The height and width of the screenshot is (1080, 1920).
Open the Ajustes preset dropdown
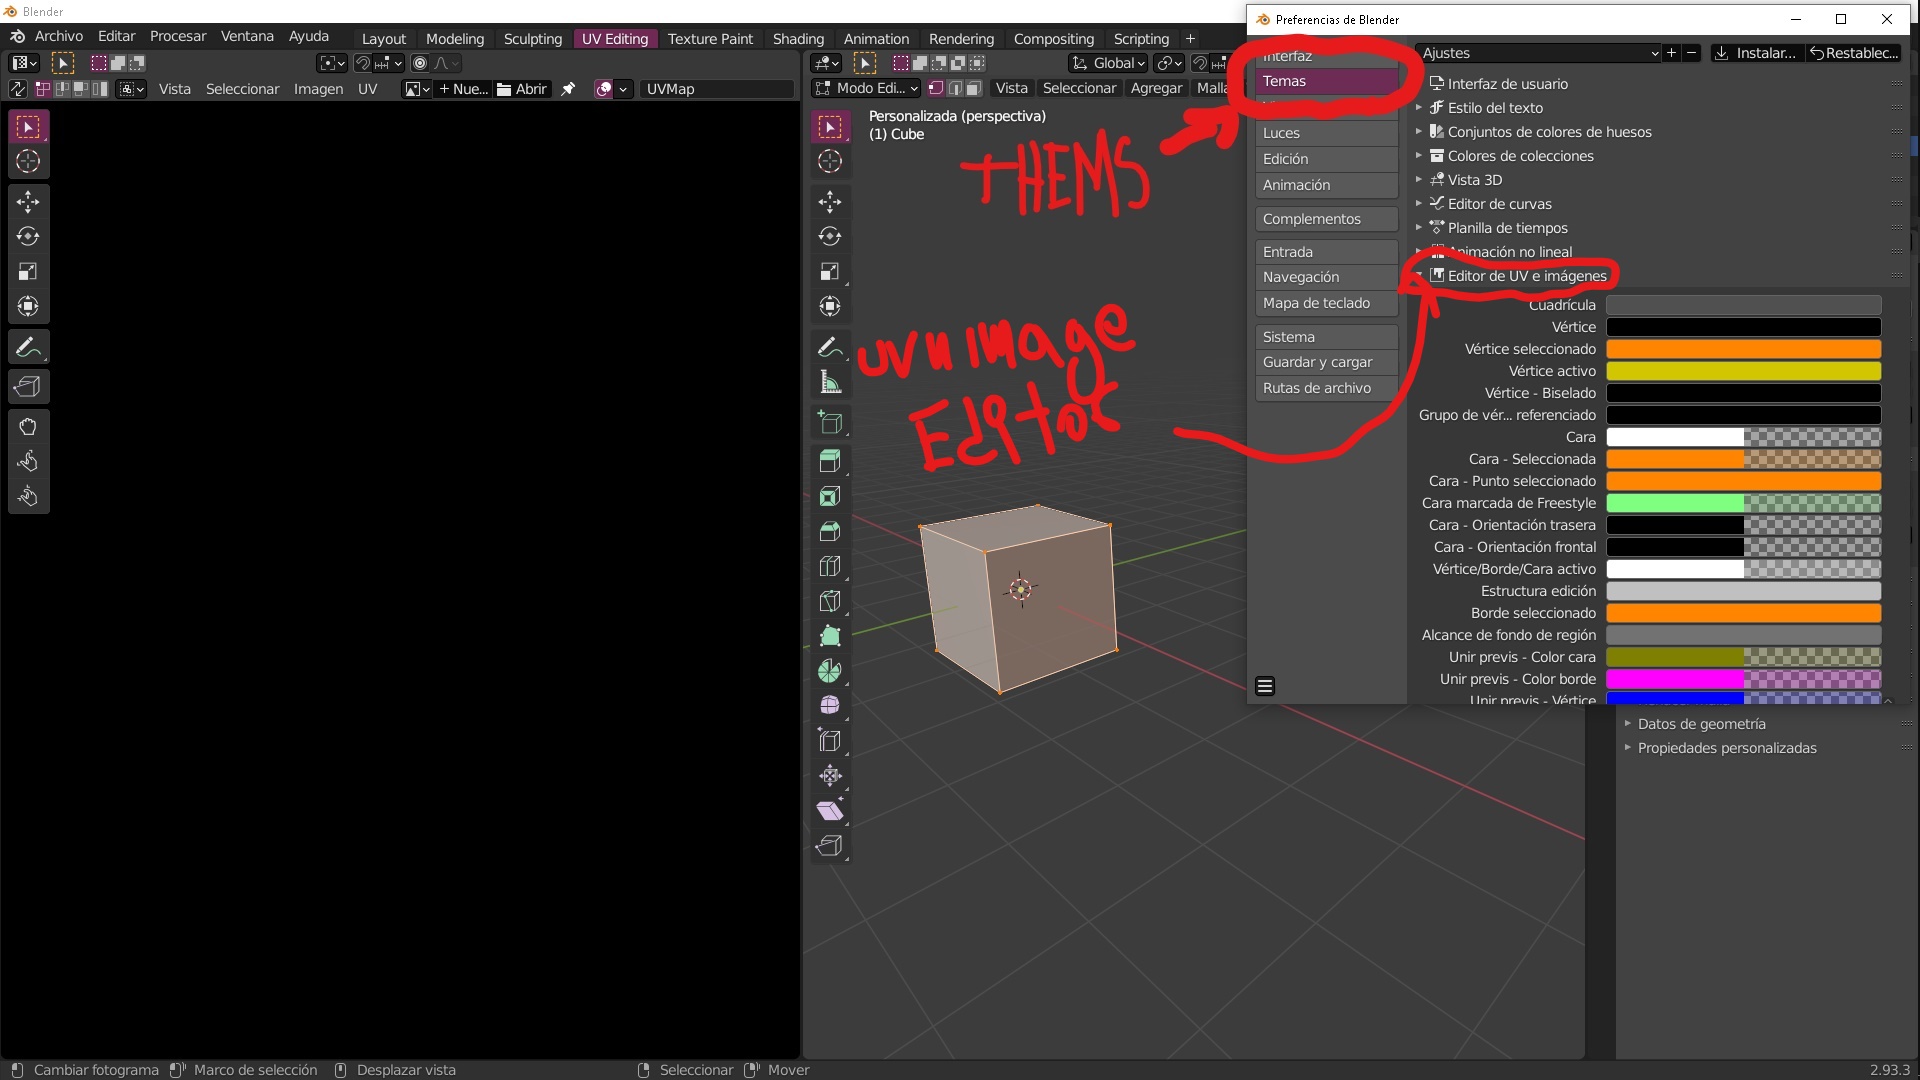pyautogui.click(x=1538, y=53)
